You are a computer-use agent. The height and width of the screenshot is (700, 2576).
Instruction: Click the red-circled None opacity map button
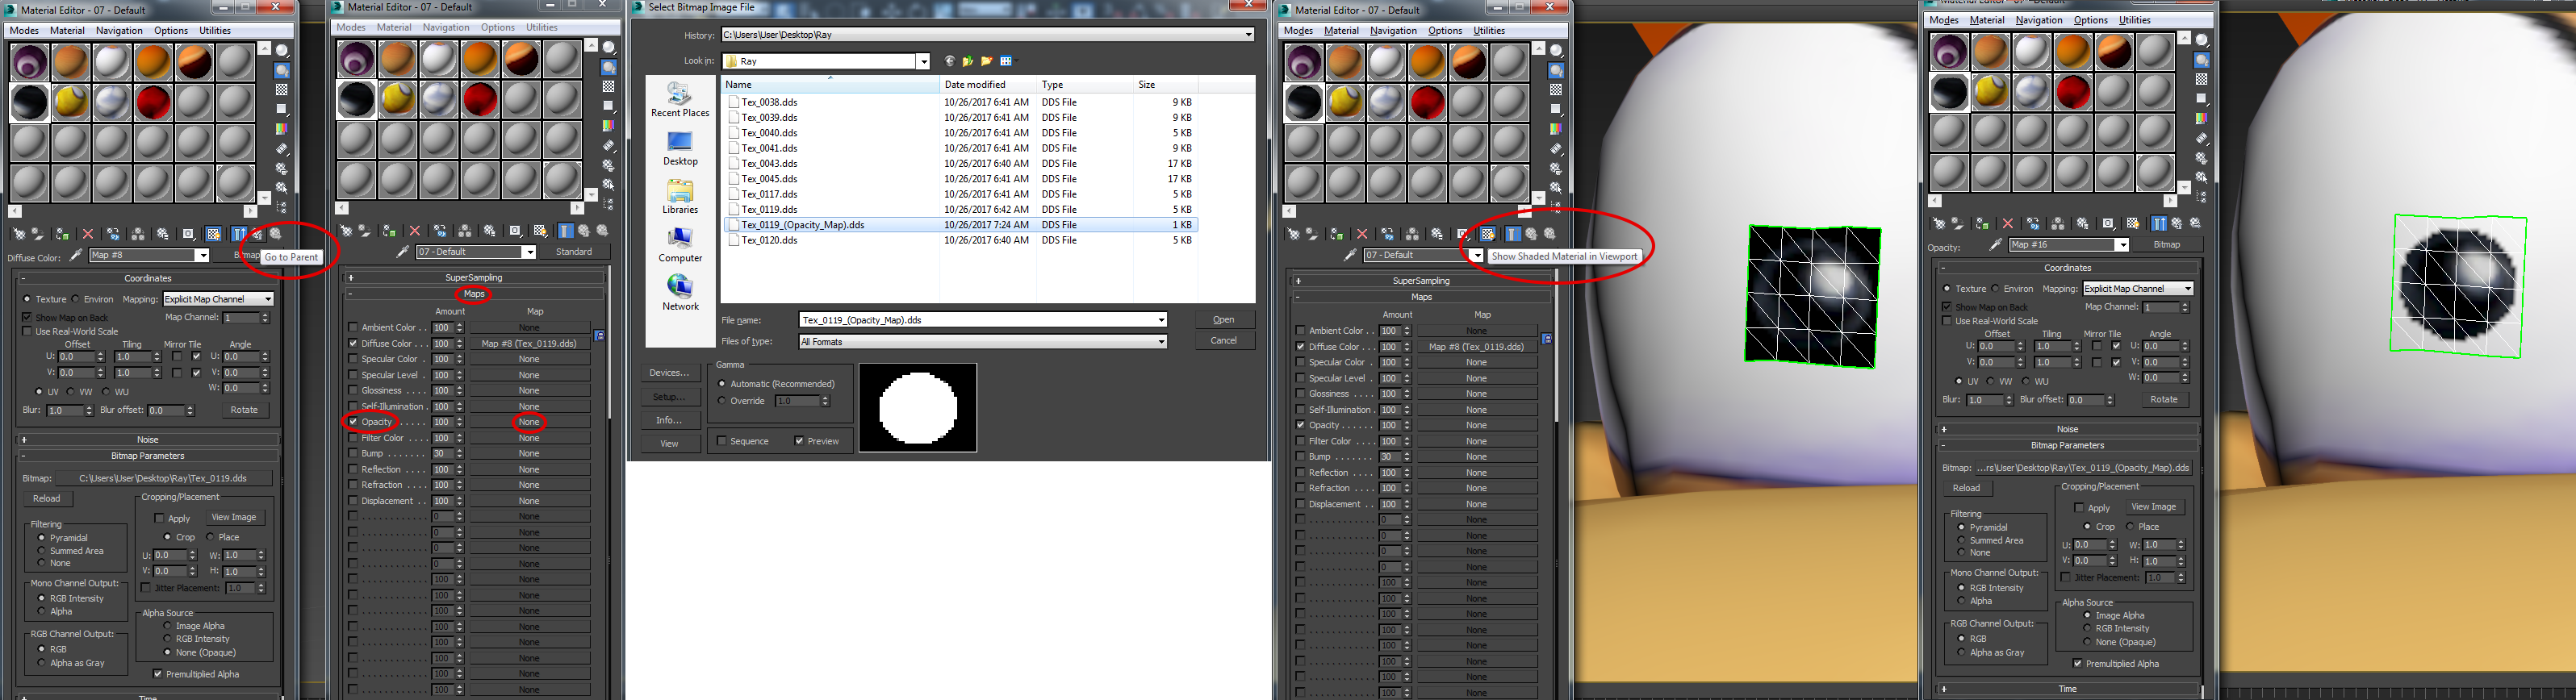coord(529,422)
